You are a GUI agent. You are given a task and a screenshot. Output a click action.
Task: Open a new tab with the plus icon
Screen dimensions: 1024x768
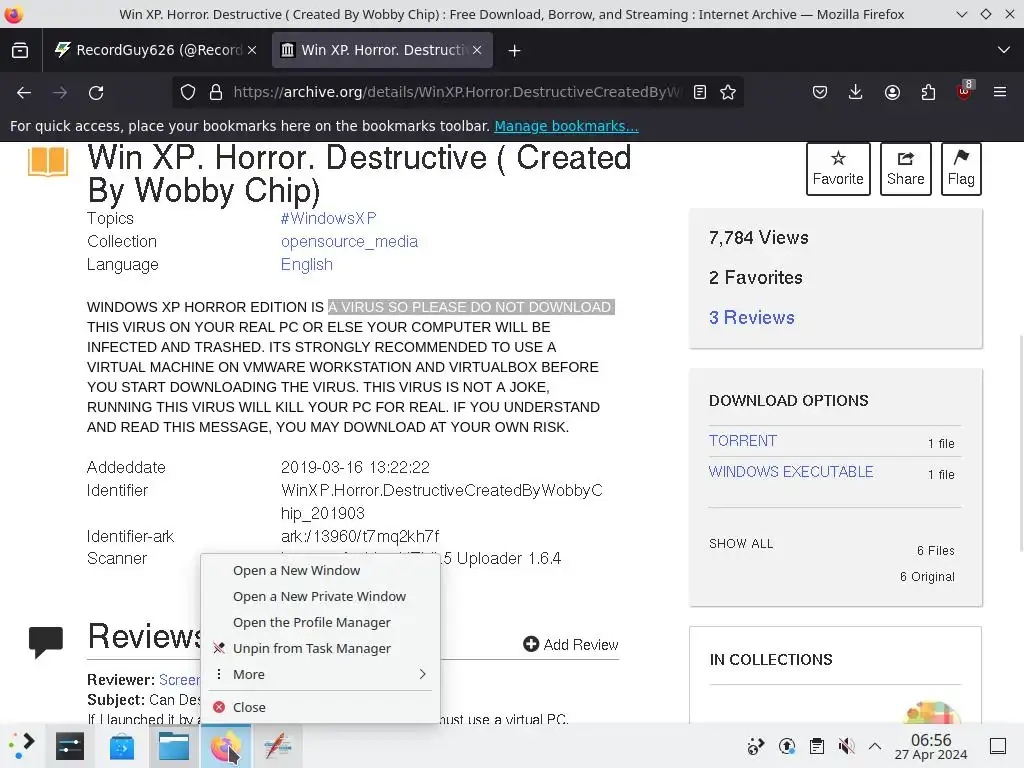click(x=515, y=50)
